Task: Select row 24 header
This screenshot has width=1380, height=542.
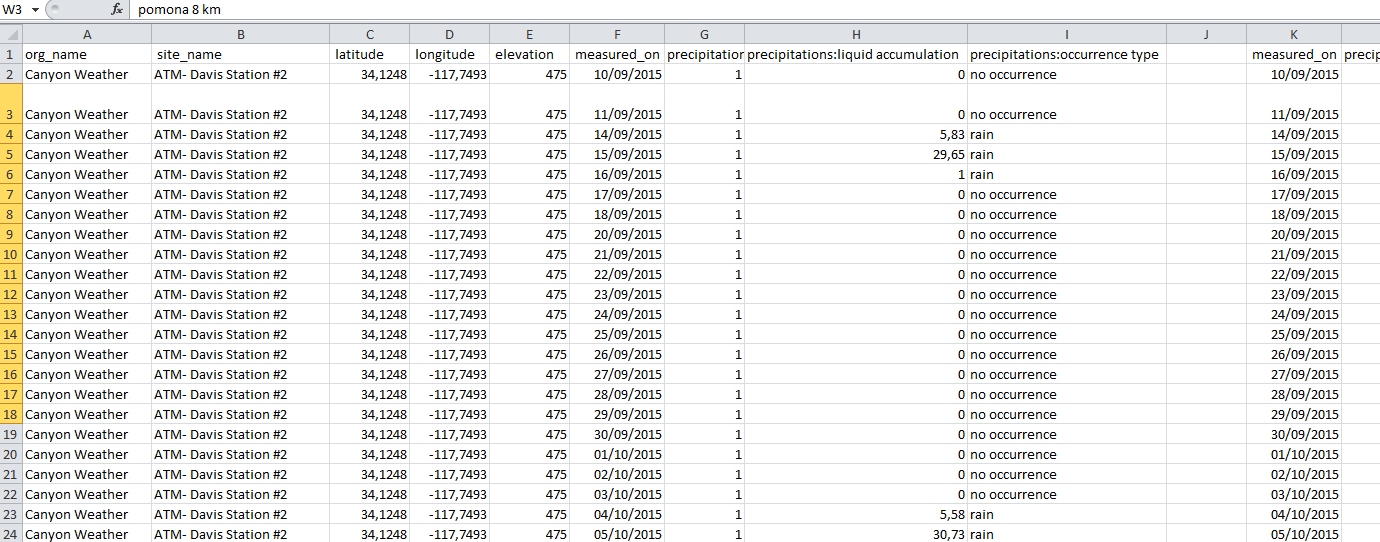Action: click(10, 534)
